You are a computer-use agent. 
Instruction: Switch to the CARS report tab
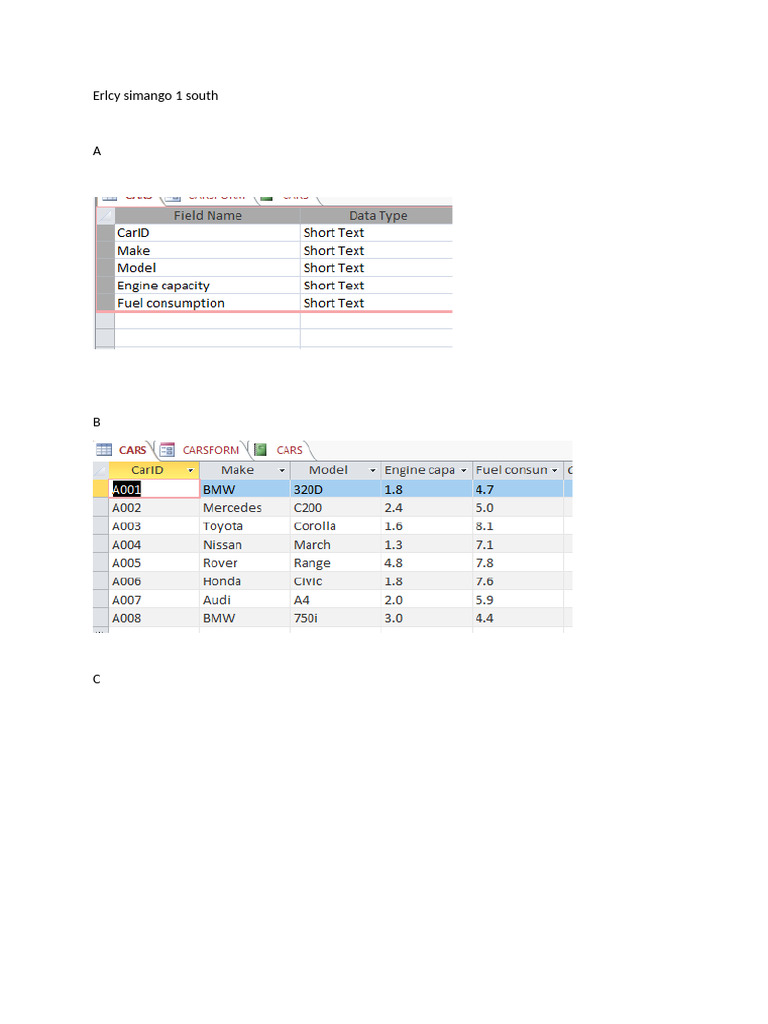[289, 450]
